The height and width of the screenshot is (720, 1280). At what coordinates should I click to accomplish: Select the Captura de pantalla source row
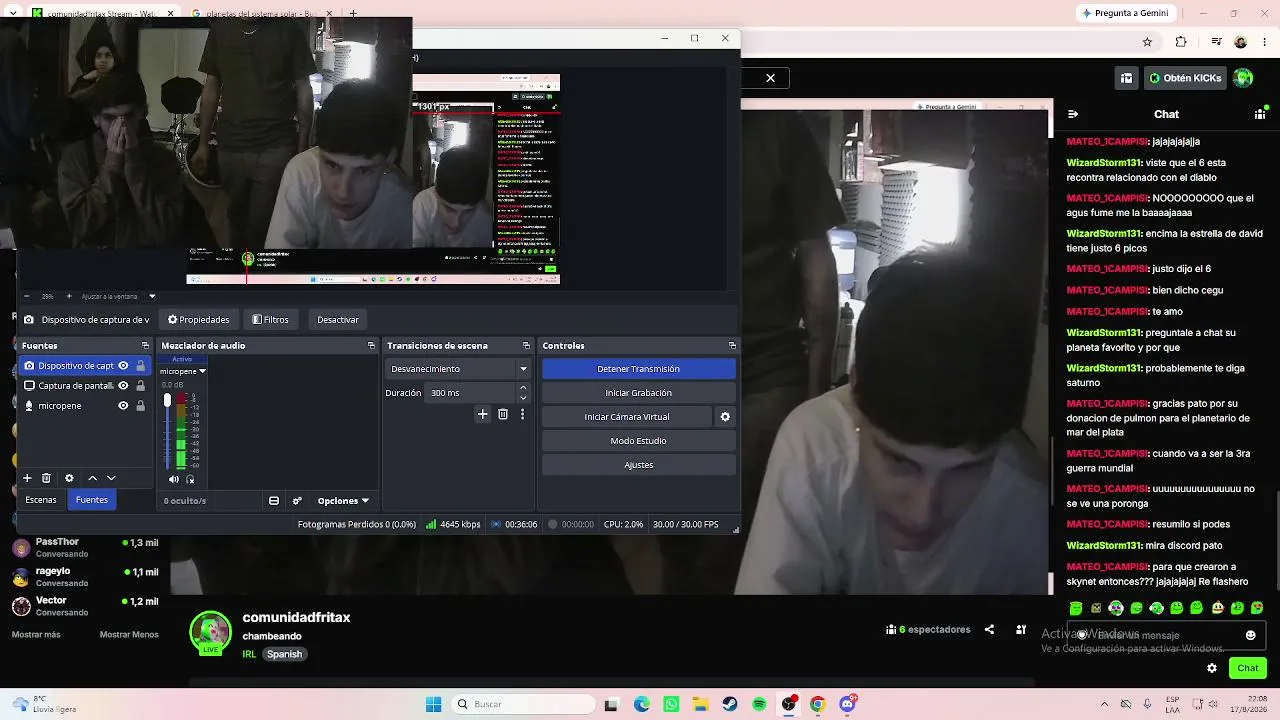[x=86, y=386]
